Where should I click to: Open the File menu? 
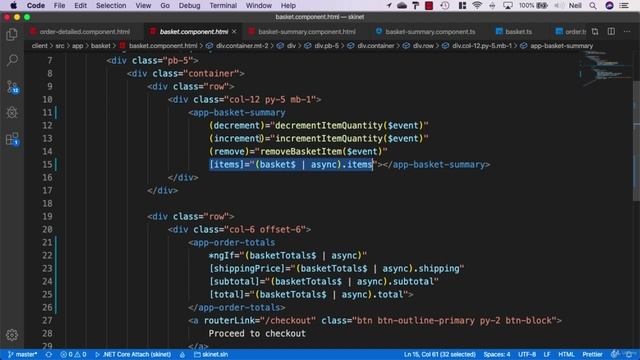[x=59, y=5]
